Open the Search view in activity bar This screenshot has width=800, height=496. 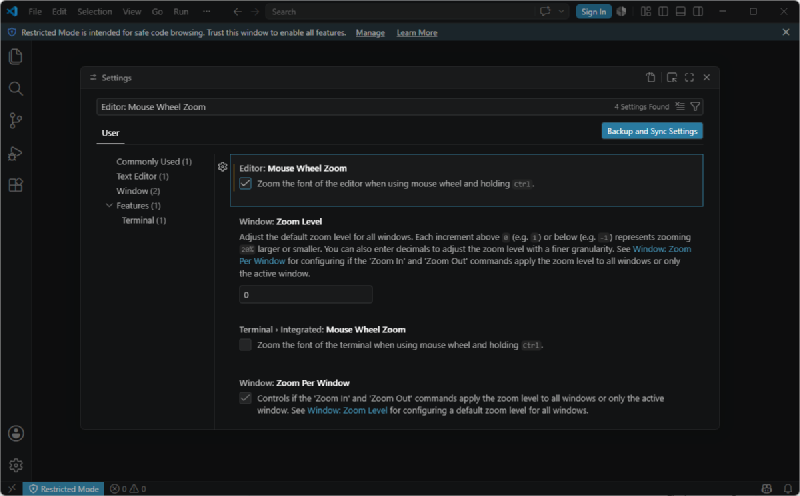16,89
